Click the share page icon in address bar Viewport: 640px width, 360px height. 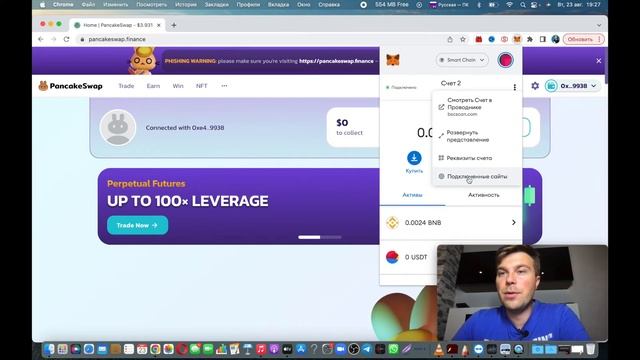[x=450, y=39]
